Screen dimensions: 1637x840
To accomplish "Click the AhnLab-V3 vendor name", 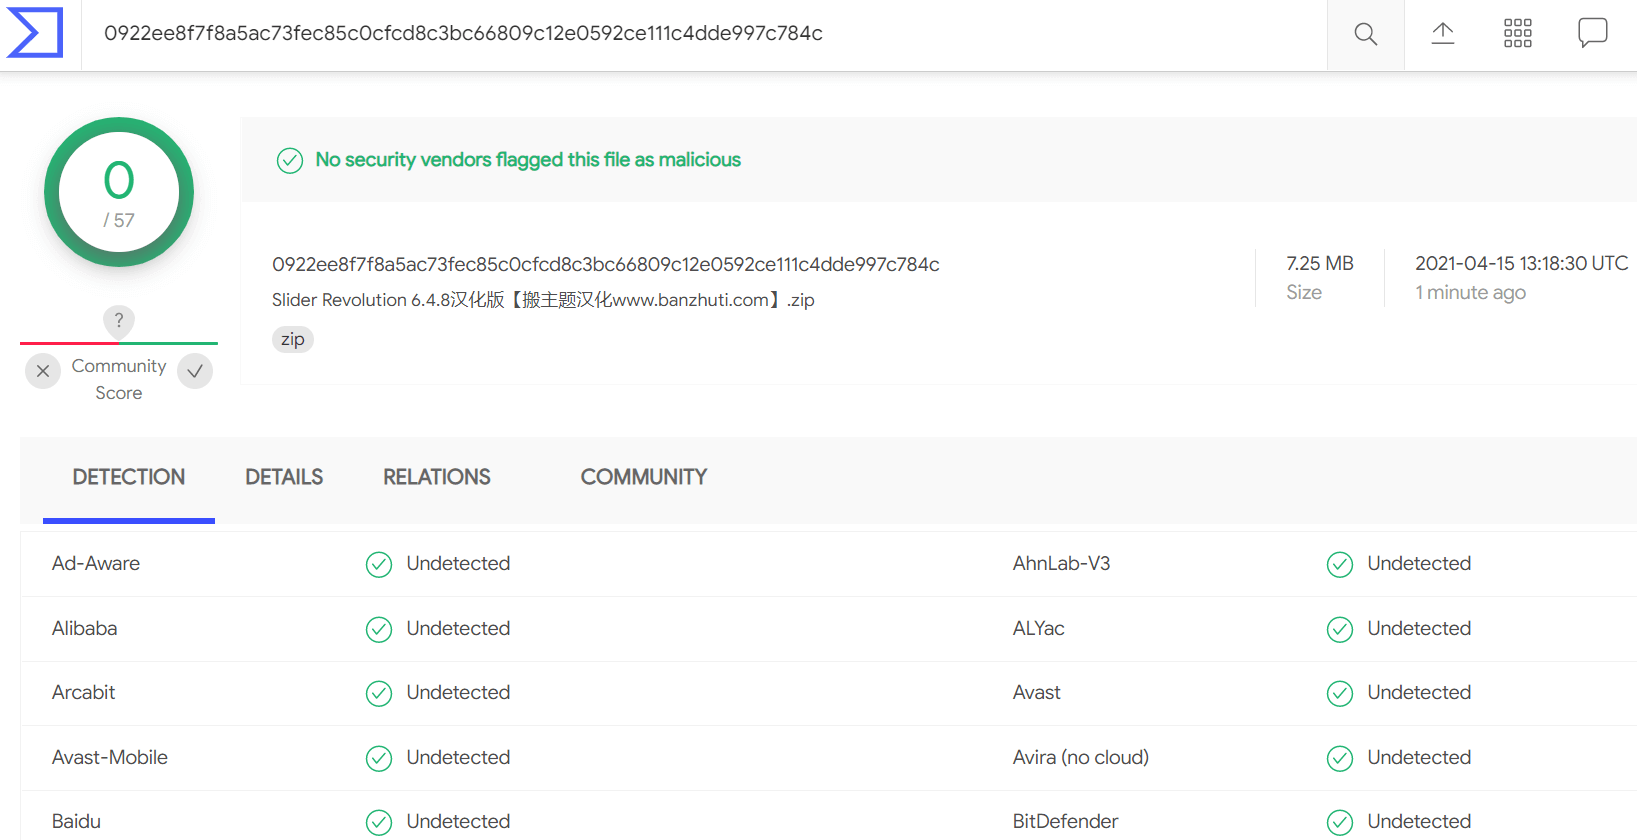I will click(x=1061, y=563).
